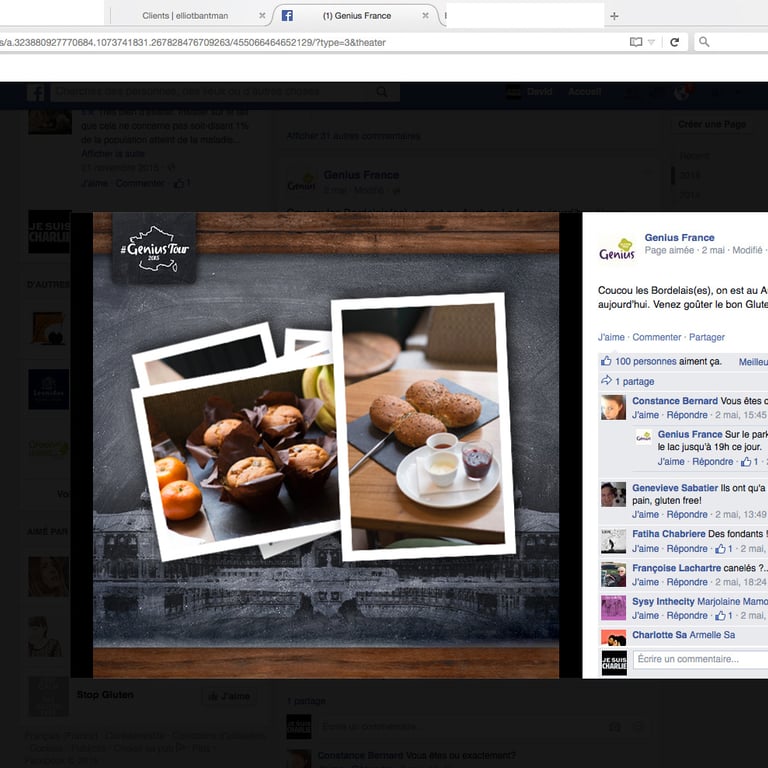Click the Stop Gluten page name
The width and height of the screenshot is (768, 768).
tap(105, 695)
